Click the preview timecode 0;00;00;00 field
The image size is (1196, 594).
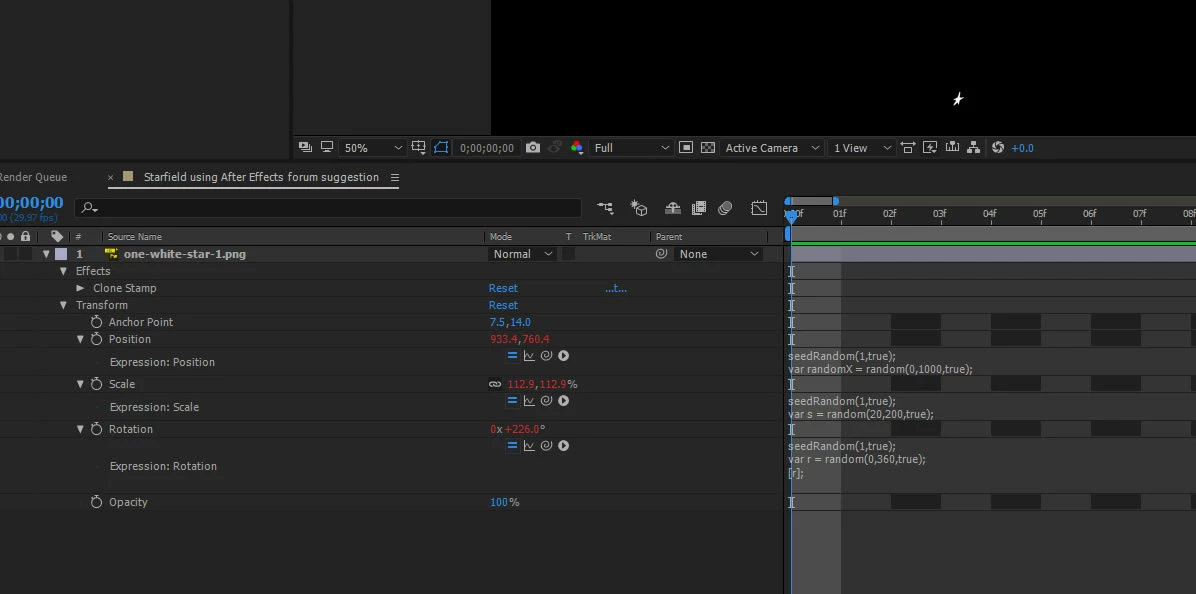point(487,148)
